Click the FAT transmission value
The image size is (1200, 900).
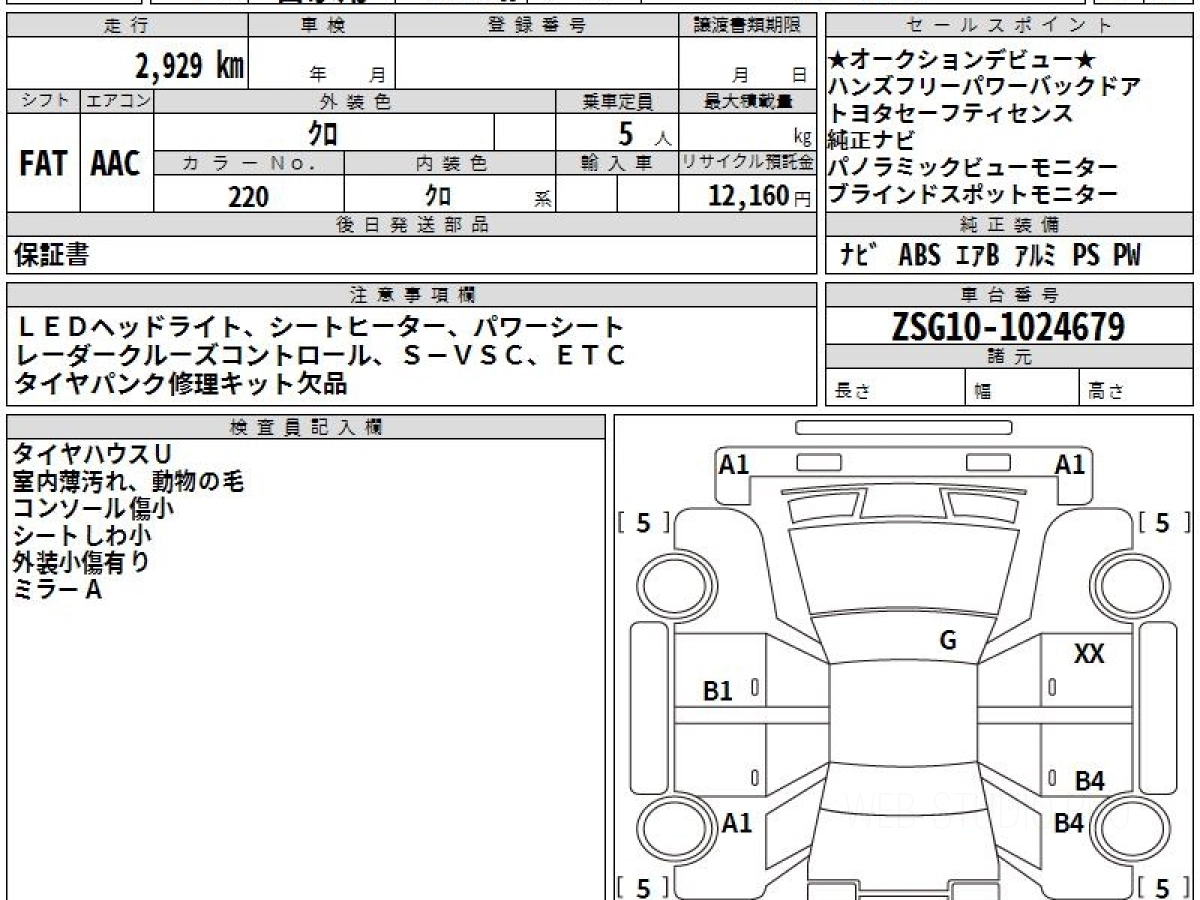click(x=43, y=164)
